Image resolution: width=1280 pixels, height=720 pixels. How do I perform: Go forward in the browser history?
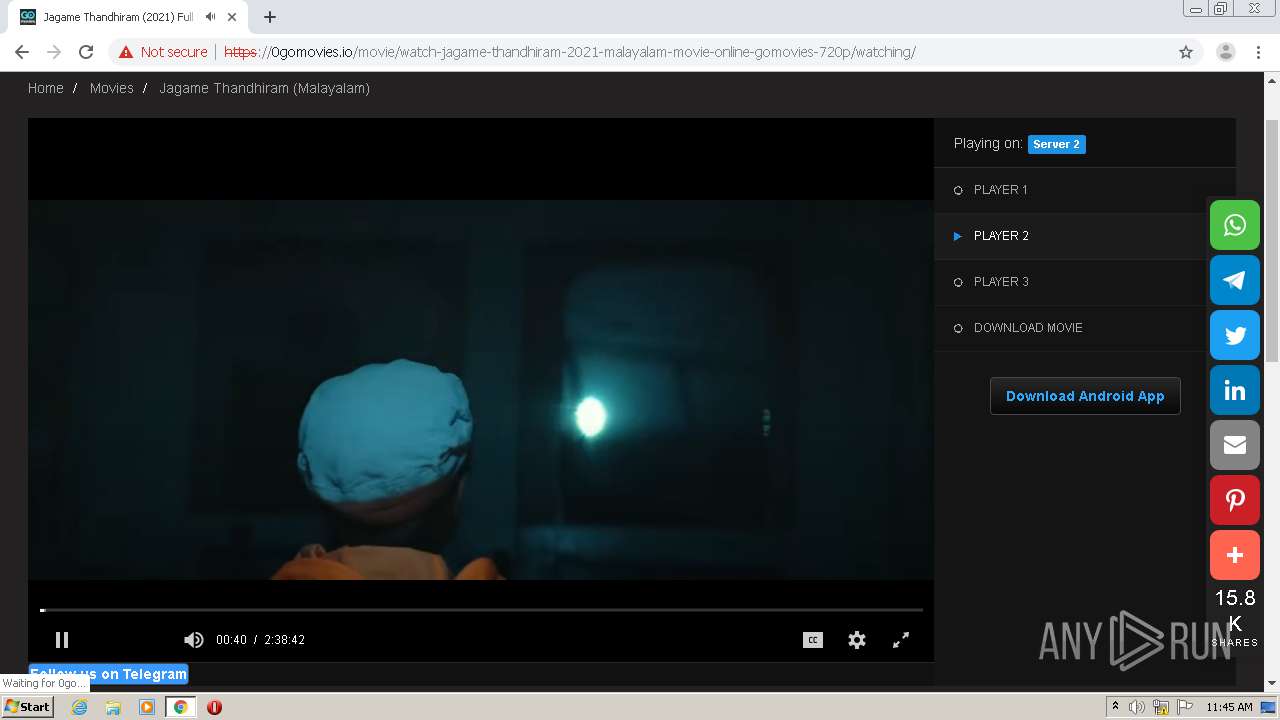54,52
